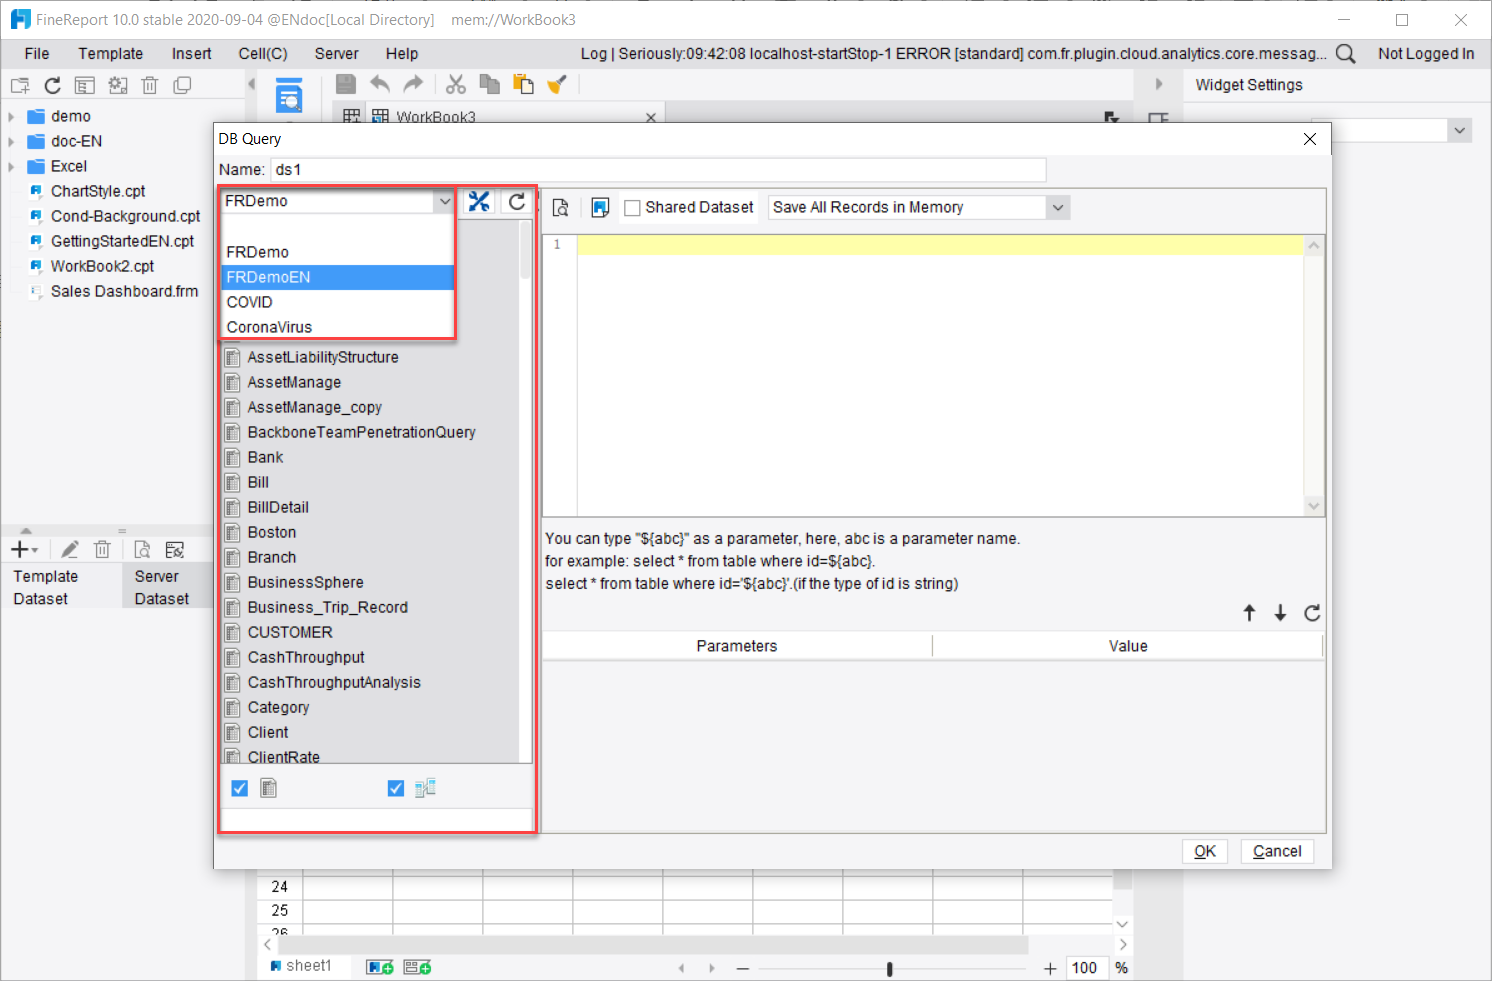
Task: Open the Help menu
Action: pos(402,54)
